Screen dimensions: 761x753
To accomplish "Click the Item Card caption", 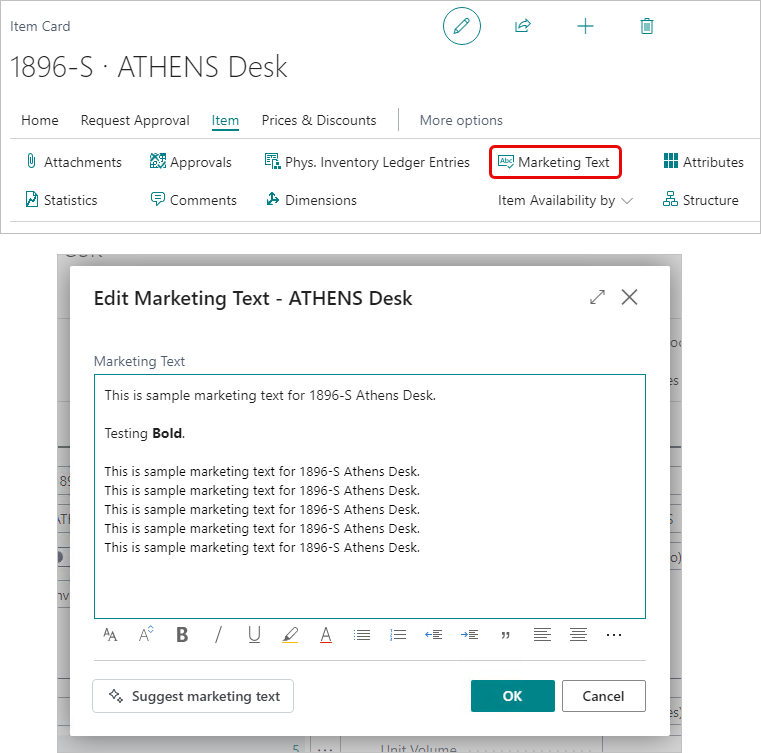I will pos(40,26).
